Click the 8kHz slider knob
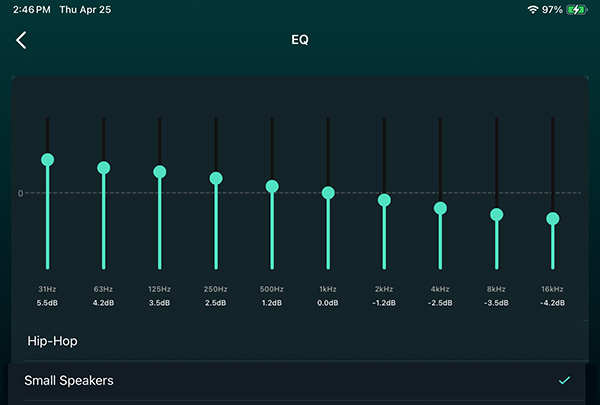Screen dimensions: 600x405 (496, 214)
